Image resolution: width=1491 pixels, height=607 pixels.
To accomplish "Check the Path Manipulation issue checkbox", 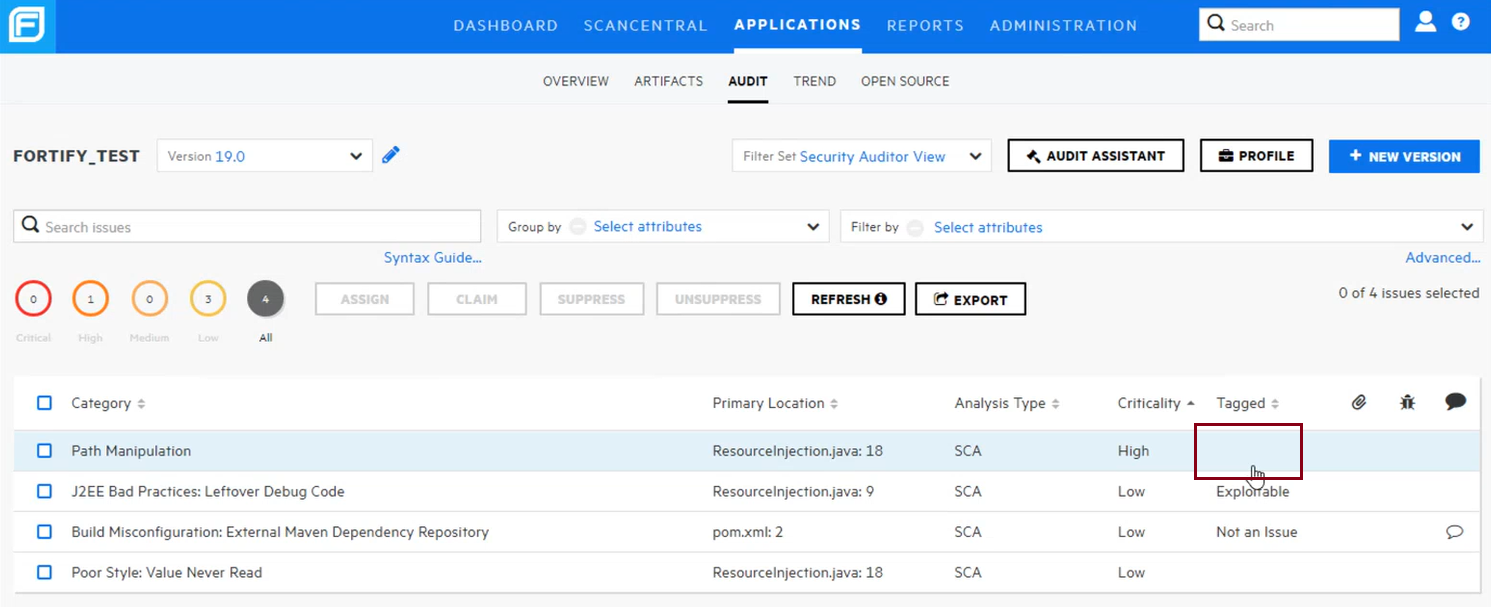I will click(44, 451).
